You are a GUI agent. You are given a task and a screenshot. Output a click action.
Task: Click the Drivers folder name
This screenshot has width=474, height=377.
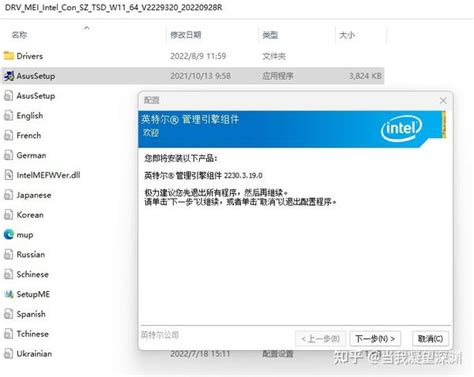click(30, 56)
